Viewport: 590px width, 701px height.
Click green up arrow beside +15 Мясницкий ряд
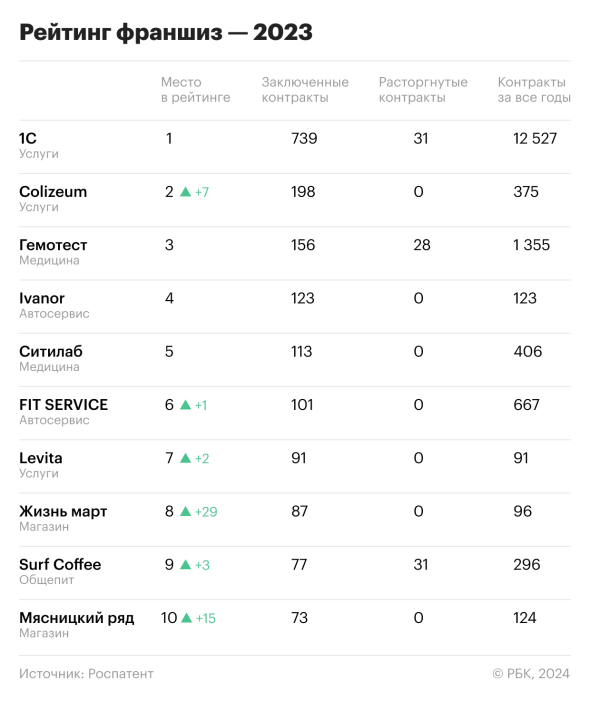pos(187,618)
